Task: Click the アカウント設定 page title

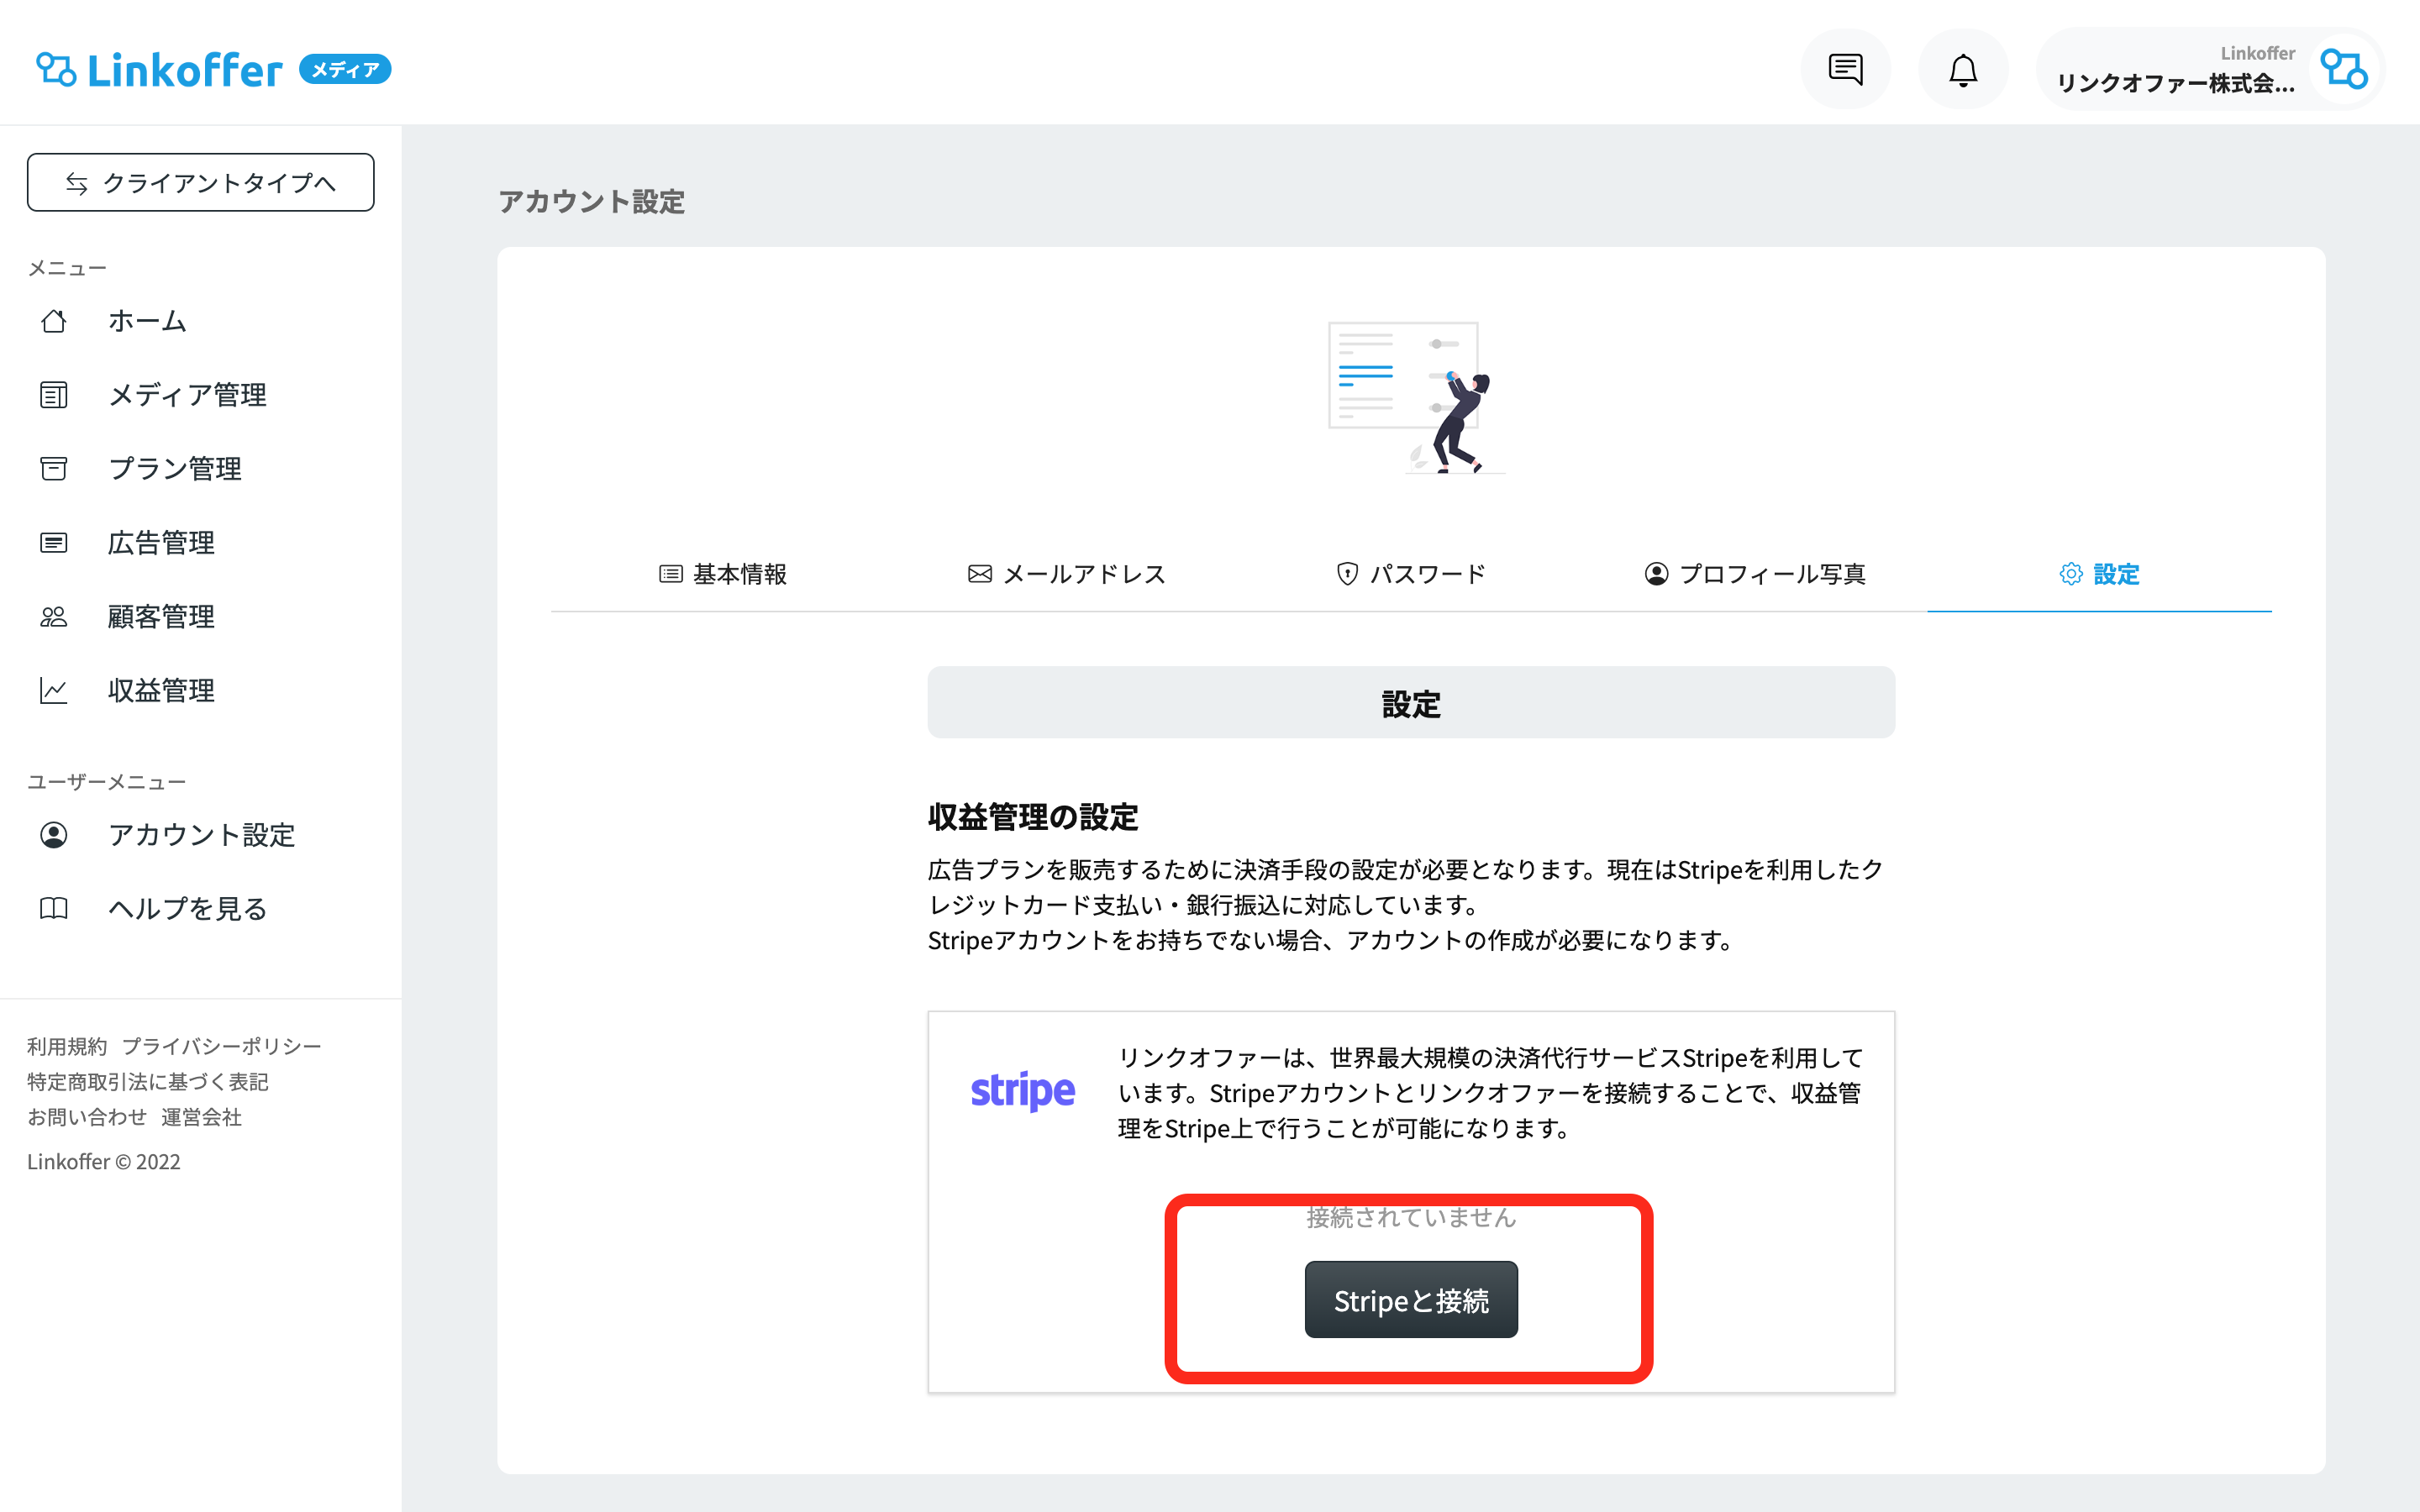Action: (x=591, y=201)
